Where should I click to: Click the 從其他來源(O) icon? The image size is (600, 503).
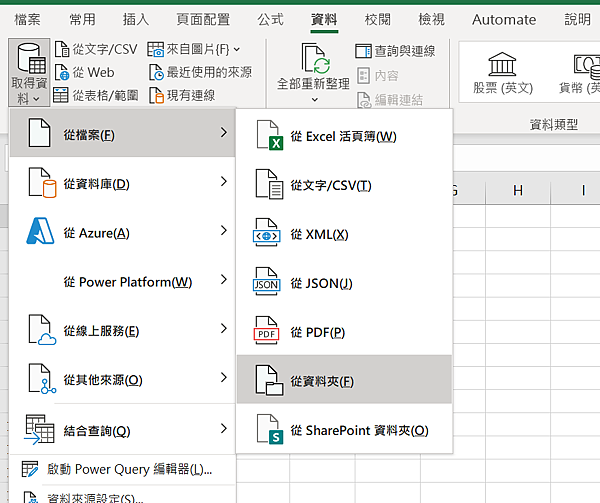tap(42, 379)
